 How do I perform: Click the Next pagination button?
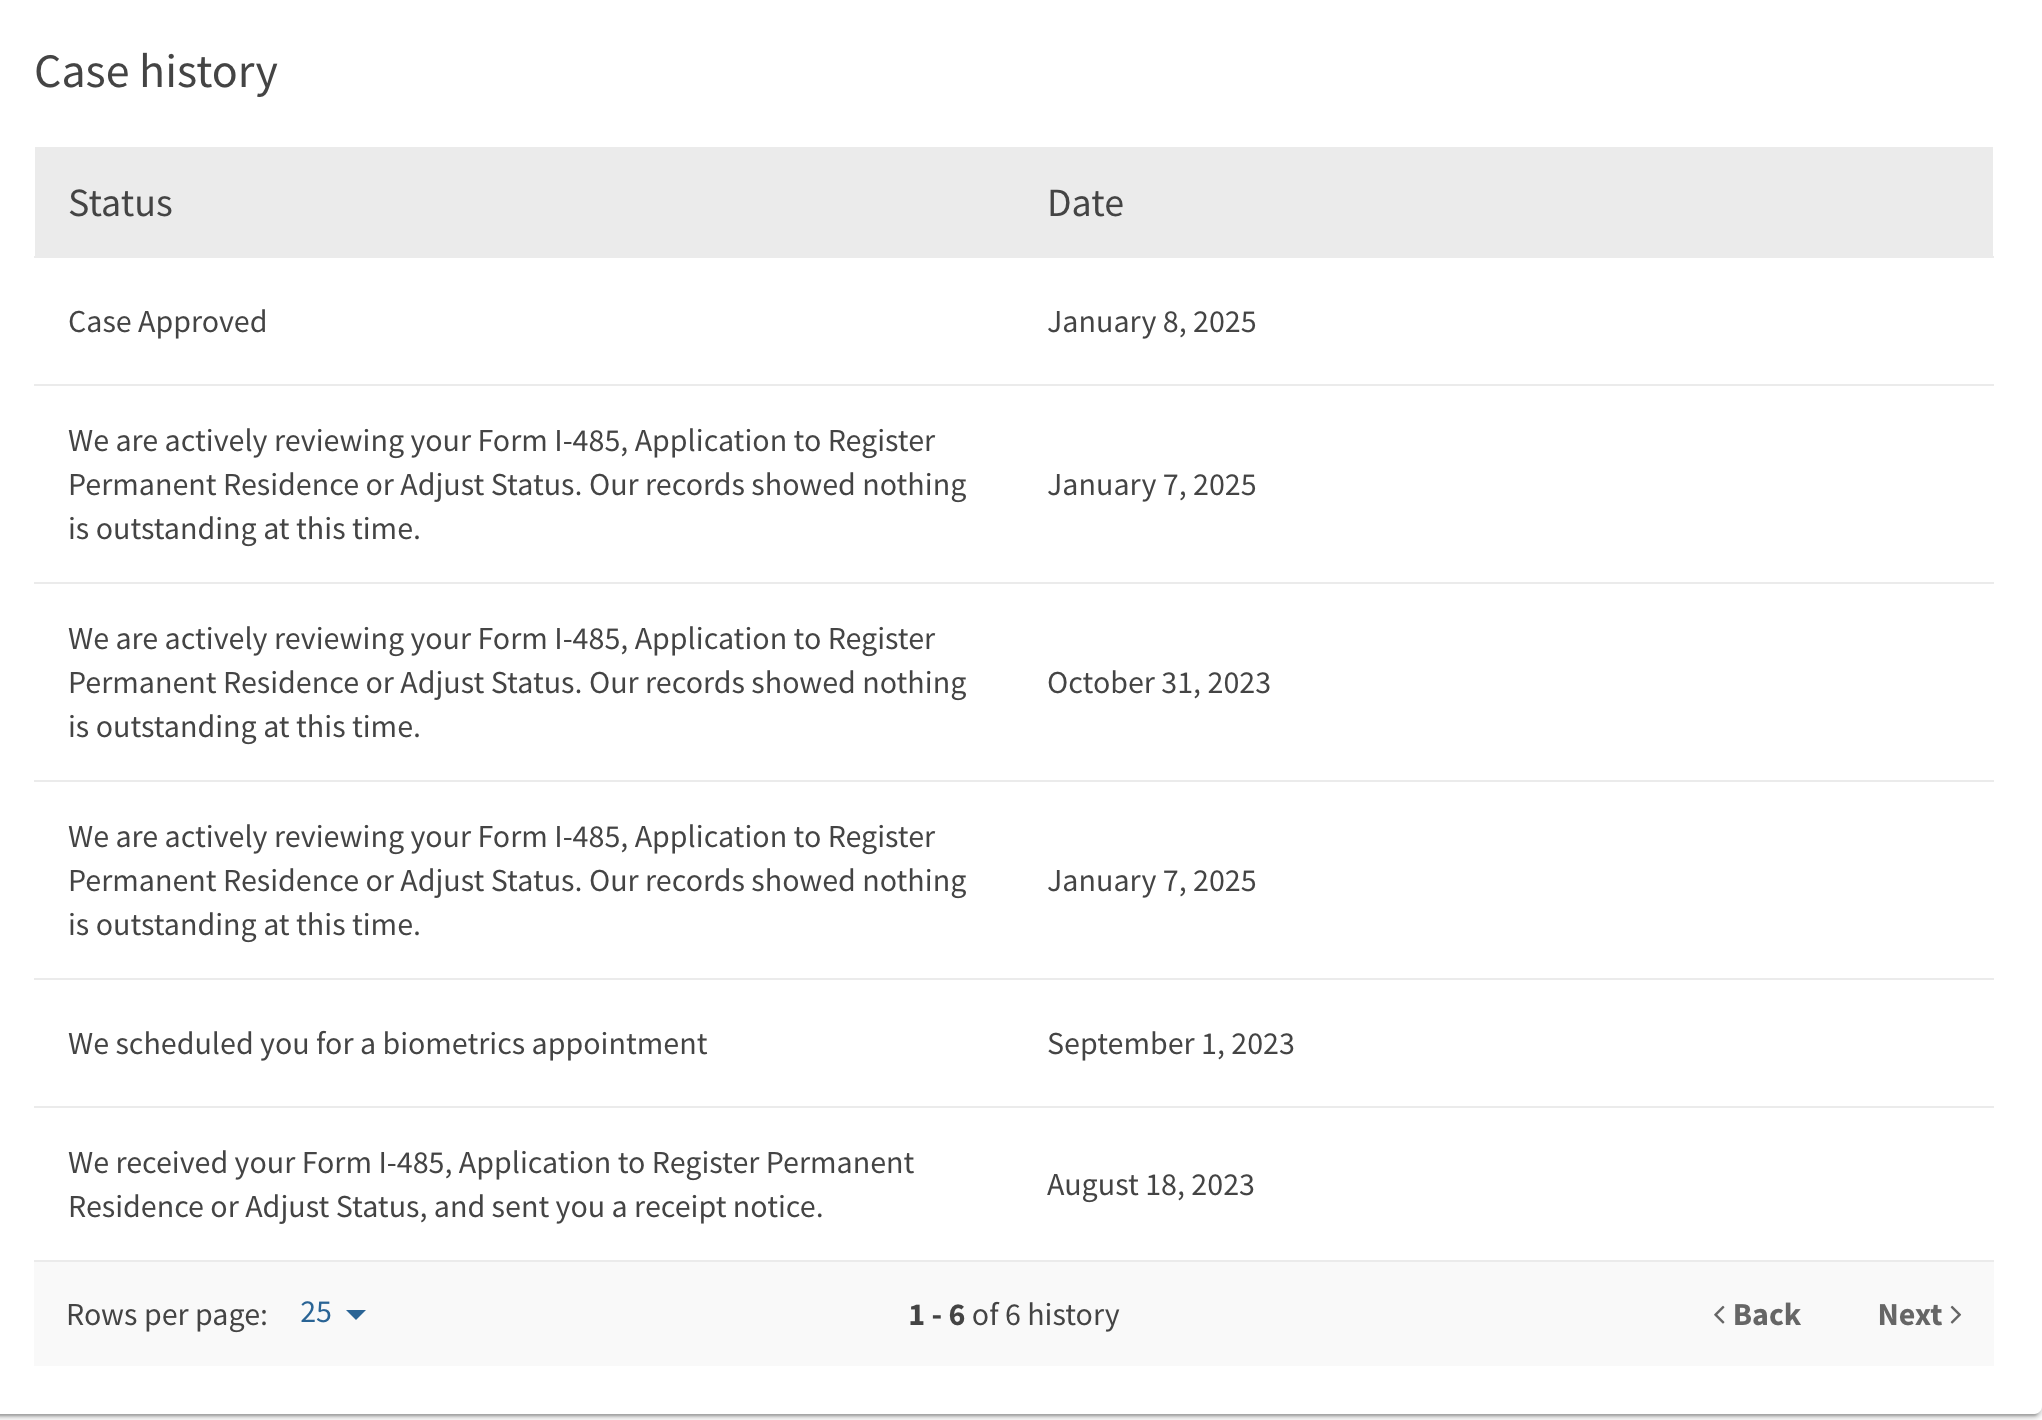click(1909, 1314)
